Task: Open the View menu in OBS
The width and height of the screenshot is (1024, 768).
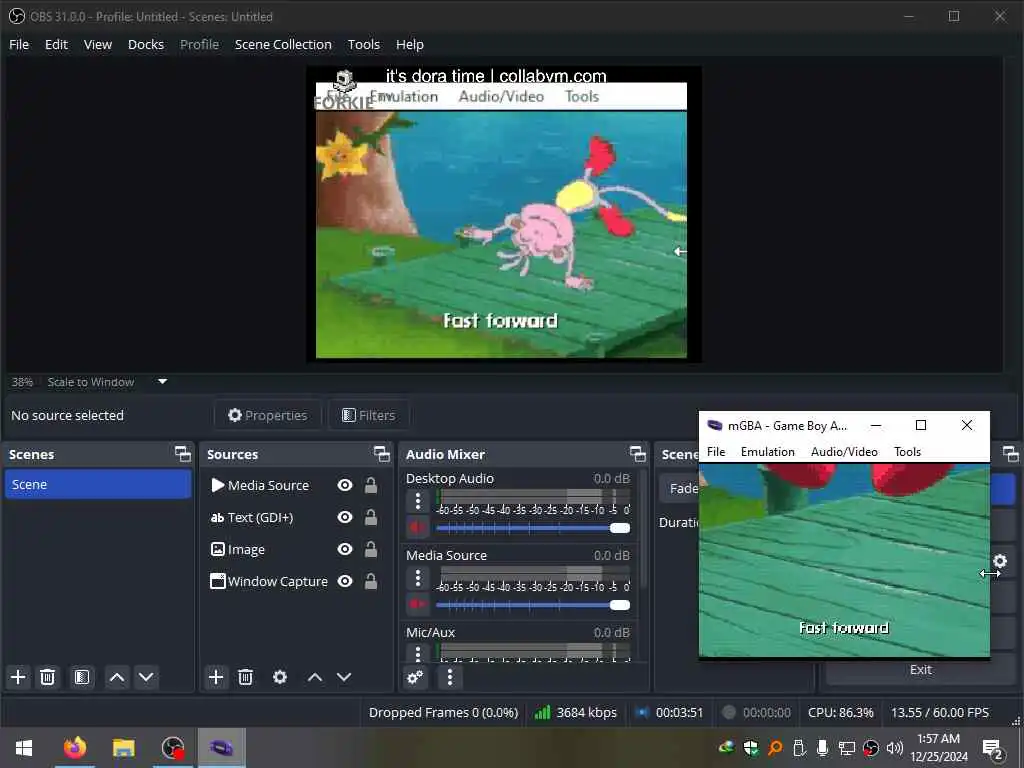Action: click(x=98, y=44)
